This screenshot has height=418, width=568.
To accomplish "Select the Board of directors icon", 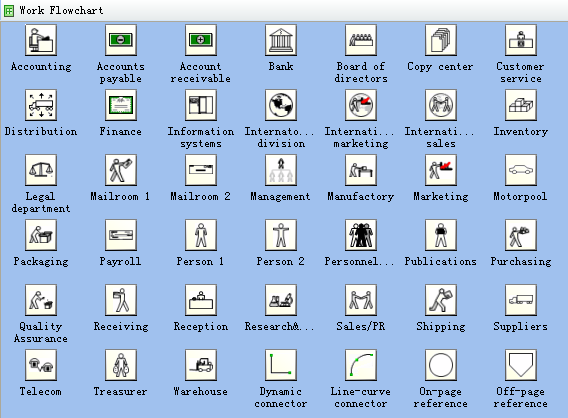I will pos(361,40).
